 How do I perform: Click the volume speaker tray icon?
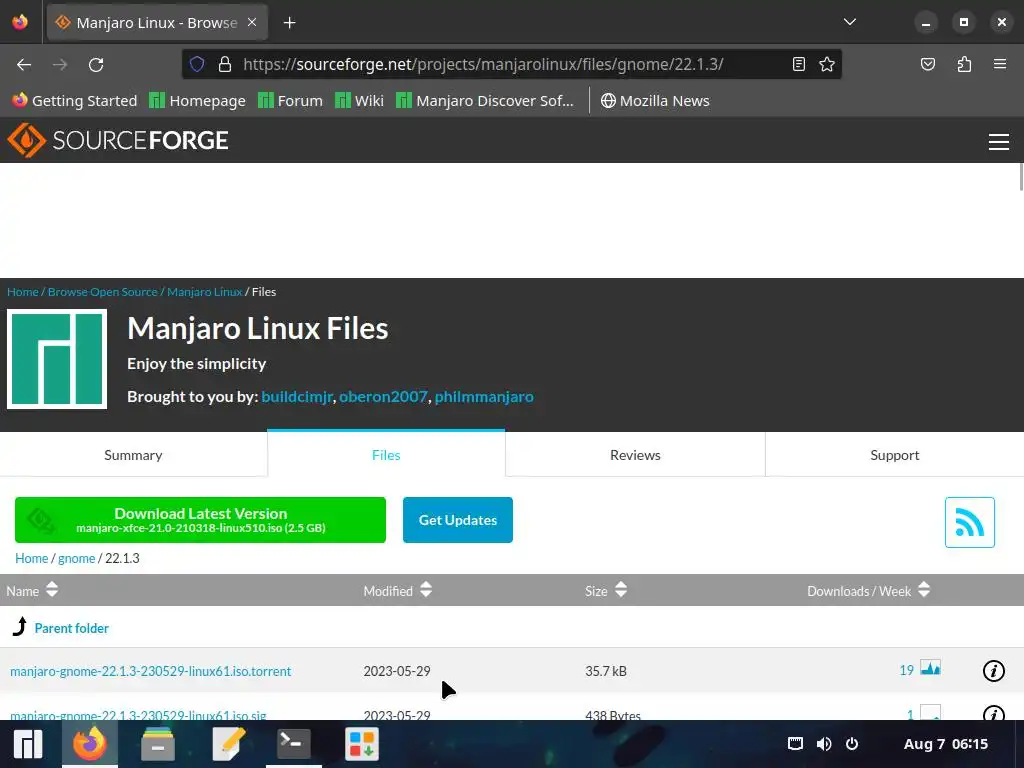(x=824, y=744)
